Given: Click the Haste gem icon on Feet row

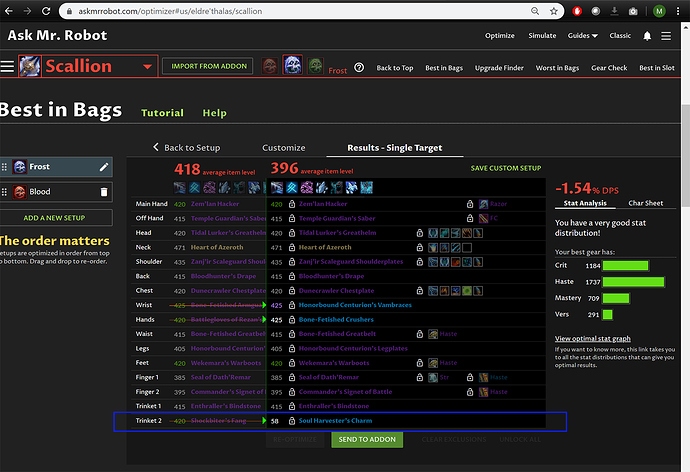Looking at the screenshot, I should [x=433, y=363].
